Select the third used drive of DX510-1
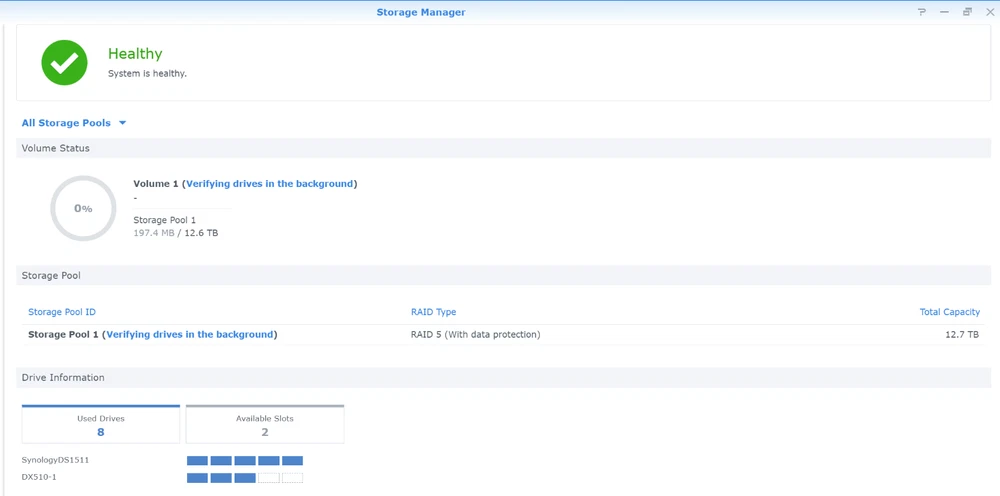 pos(245,478)
